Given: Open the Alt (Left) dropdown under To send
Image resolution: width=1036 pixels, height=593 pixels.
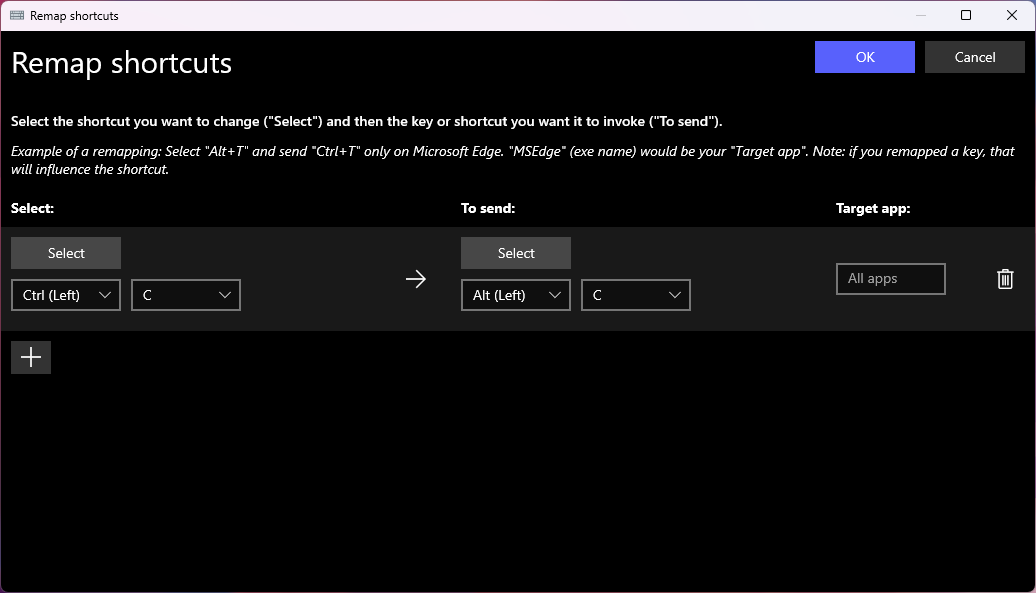Looking at the screenshot, I should tap(515, 295).
